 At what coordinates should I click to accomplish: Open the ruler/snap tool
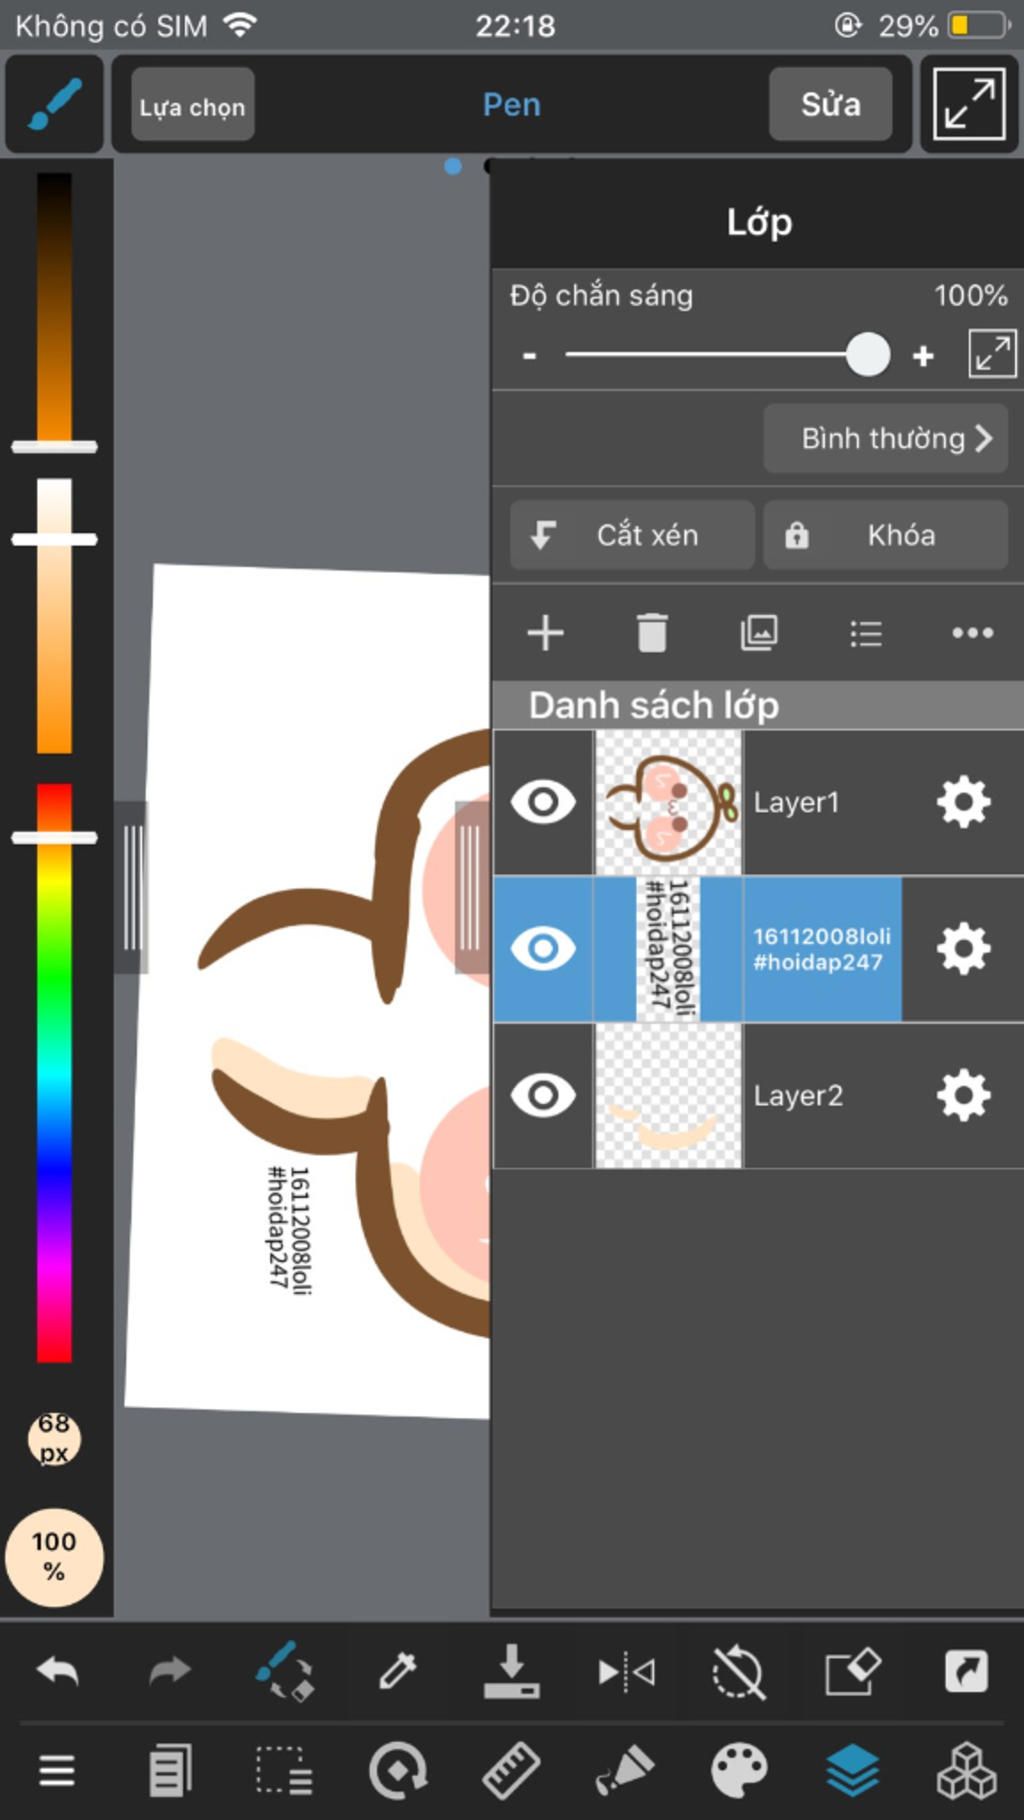[511, 1771]
